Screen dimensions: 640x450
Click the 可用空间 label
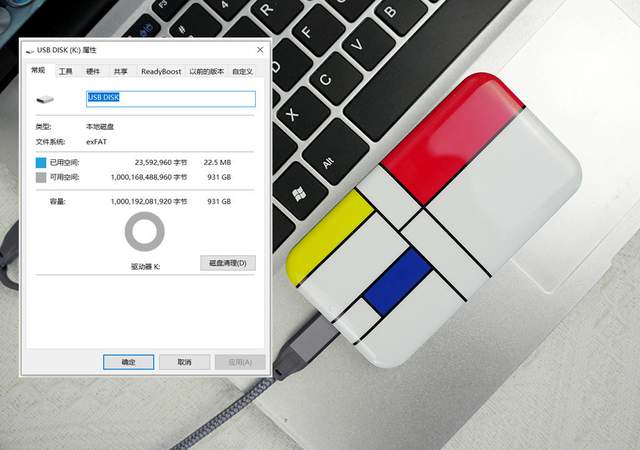click(x=64, y=177)
